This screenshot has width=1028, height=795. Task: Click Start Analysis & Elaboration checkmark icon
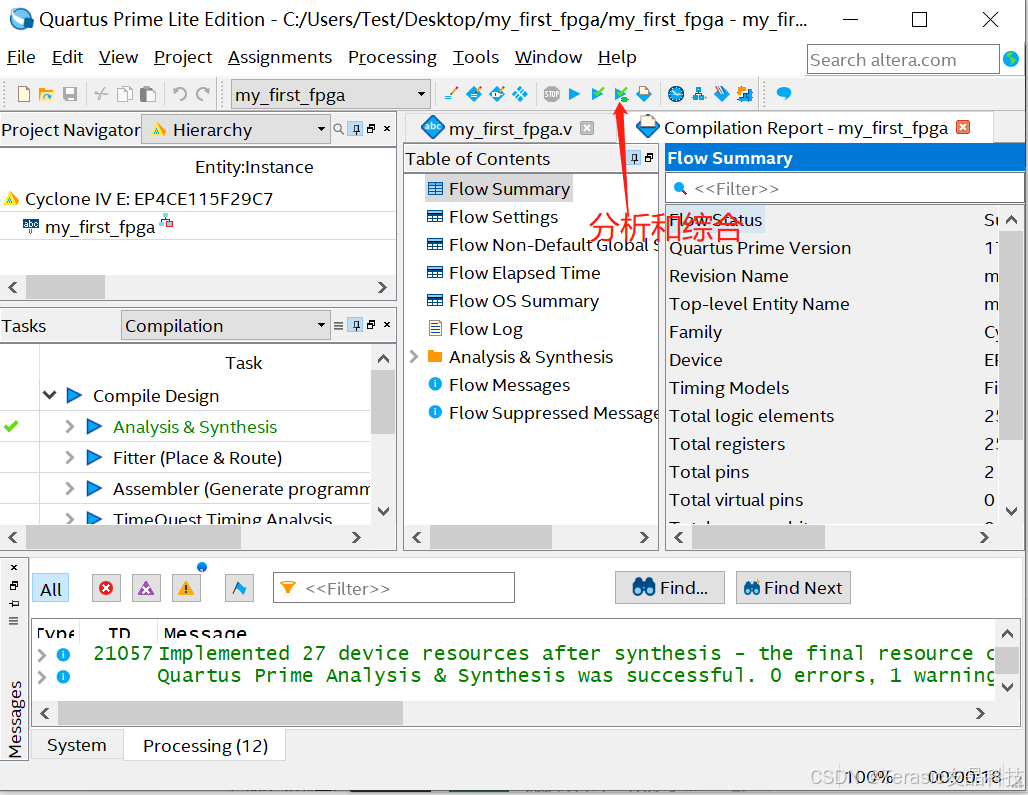pos(597,94)
